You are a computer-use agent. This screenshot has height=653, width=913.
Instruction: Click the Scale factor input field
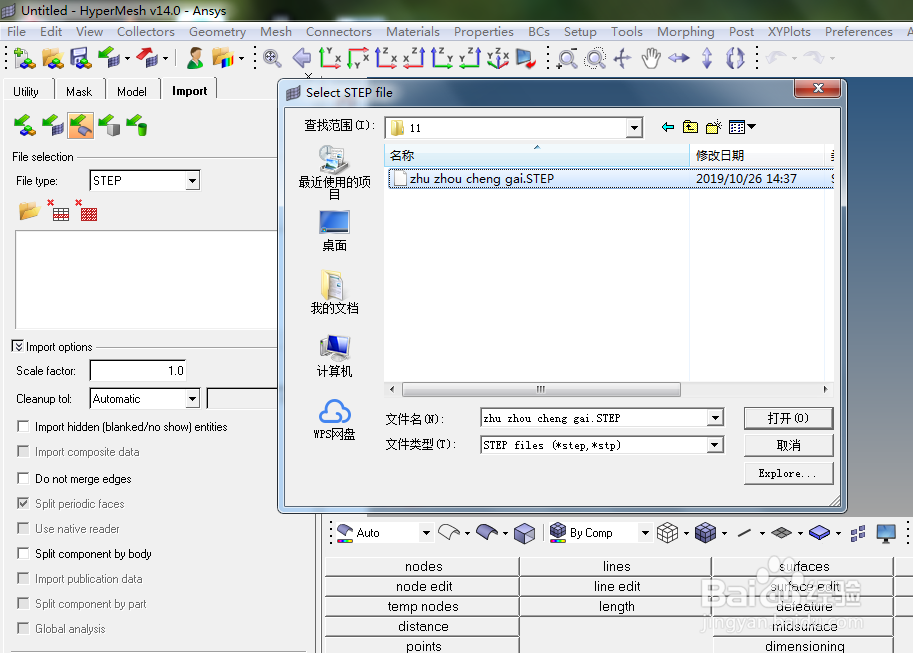pos(138,370)
